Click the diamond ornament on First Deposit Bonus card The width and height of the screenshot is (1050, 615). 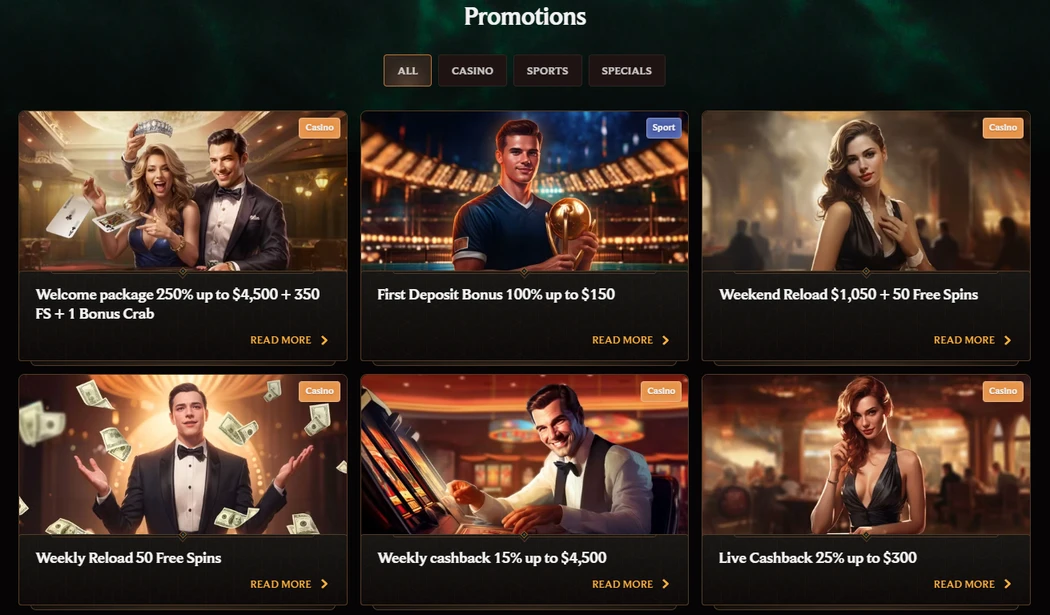tap(524, 269)
